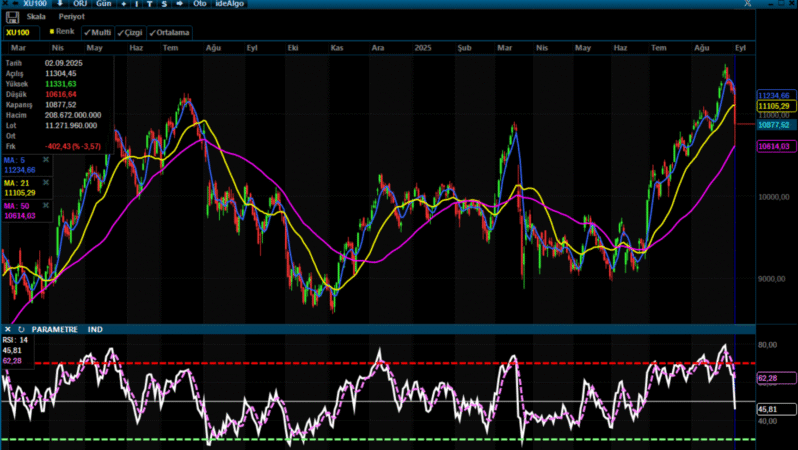This screenshot has width=798, height=450.
Task: Click the 'T' text tool icon
Action: (150, 4)
